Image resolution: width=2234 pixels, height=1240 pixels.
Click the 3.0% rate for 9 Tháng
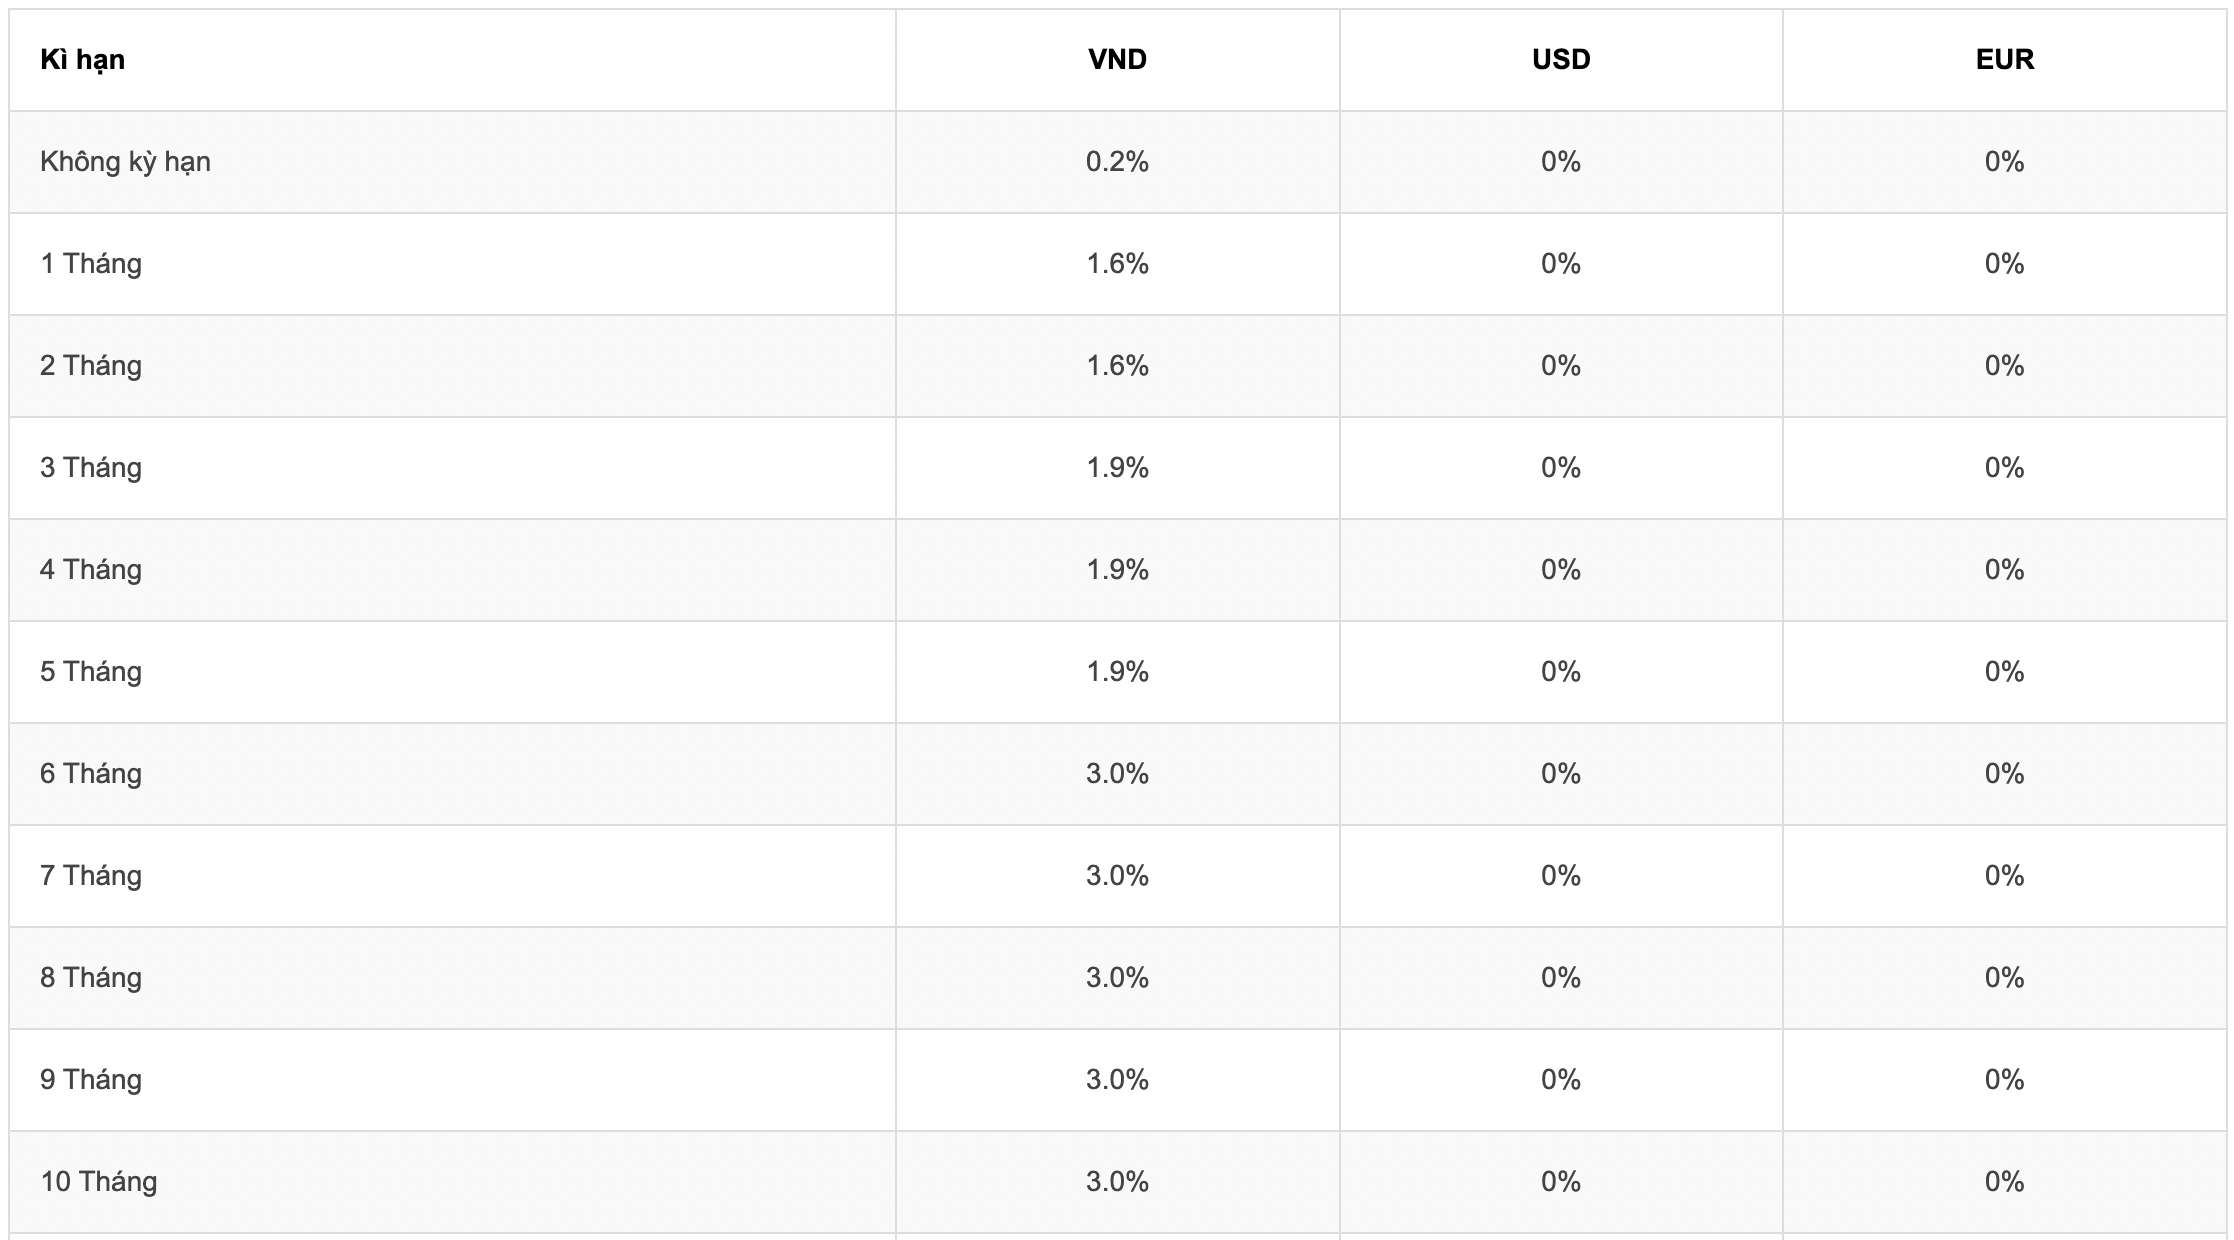(x=1117, y=1080)
